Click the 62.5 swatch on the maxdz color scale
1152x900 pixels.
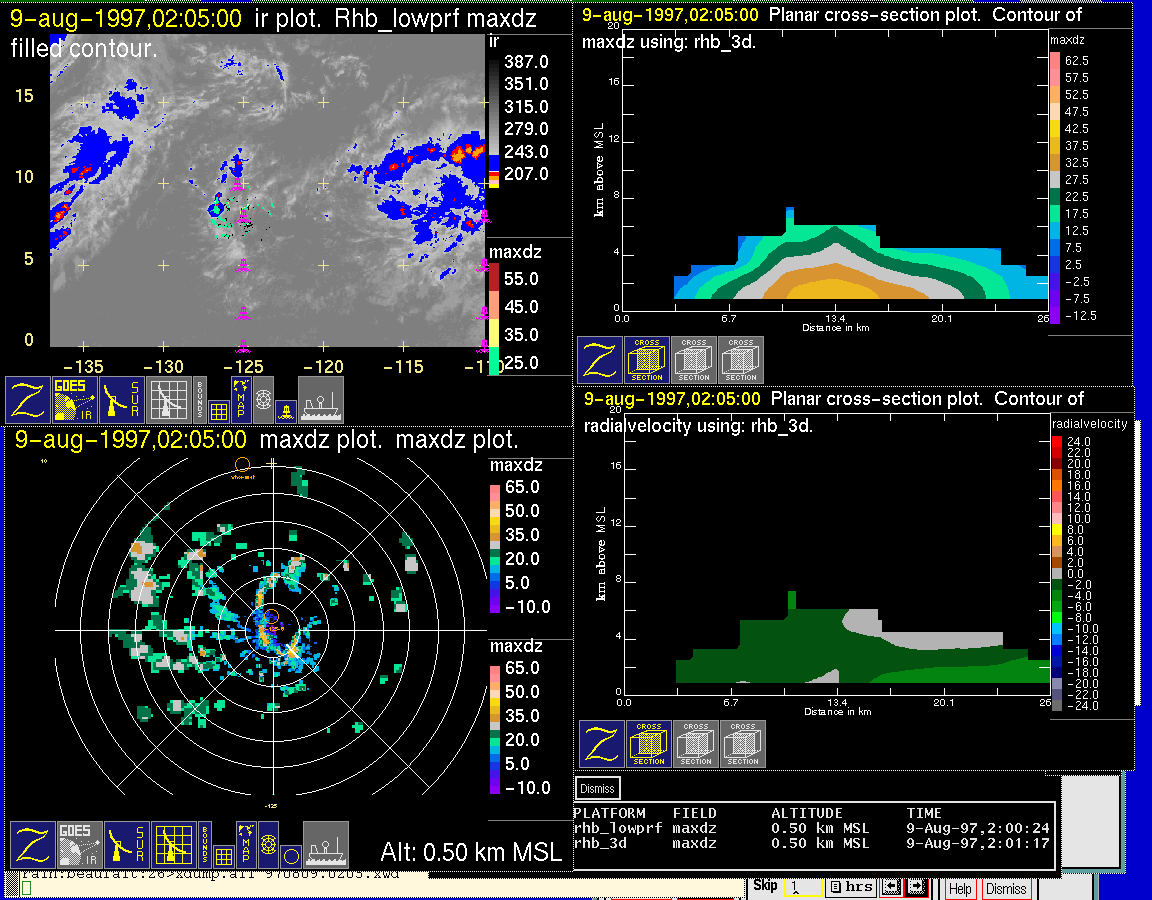click(x=1054, y=60)
